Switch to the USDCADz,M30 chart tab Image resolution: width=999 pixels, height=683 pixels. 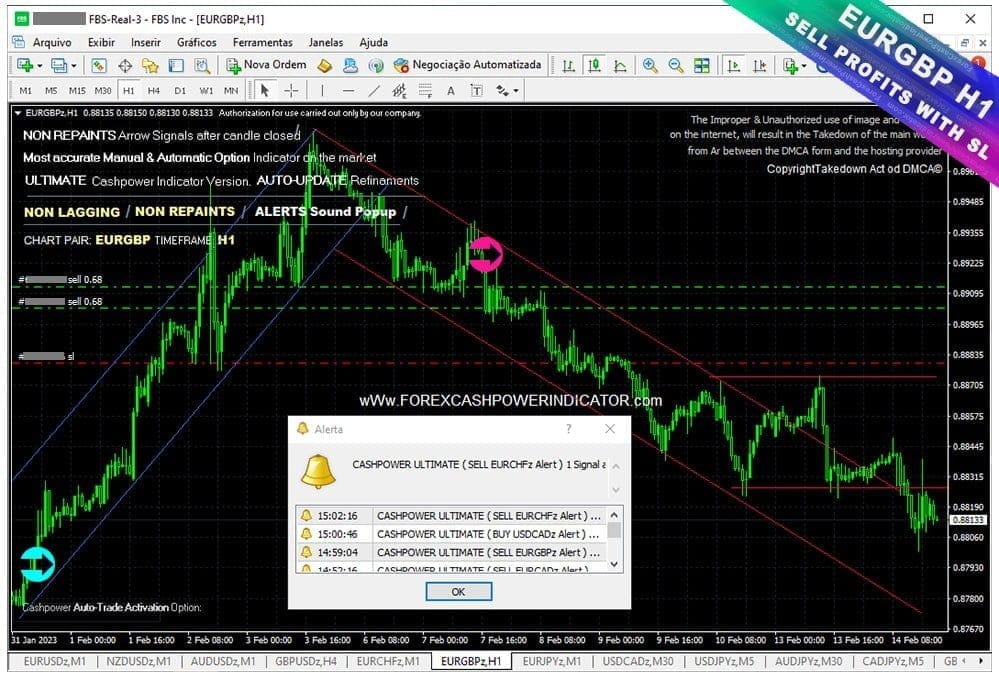pos(637,661)
